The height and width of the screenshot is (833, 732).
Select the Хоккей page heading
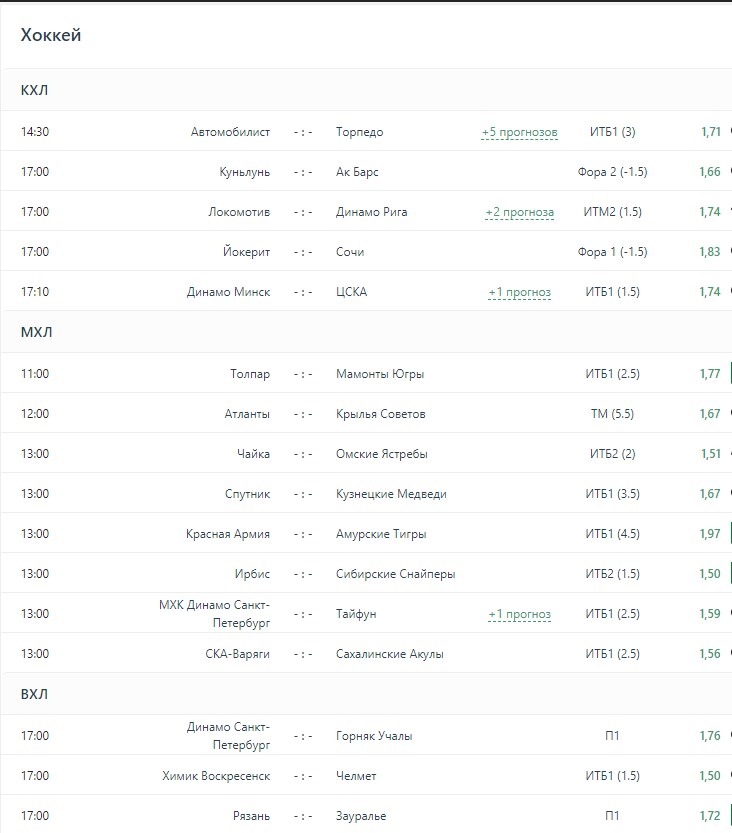tap(51, 35)
